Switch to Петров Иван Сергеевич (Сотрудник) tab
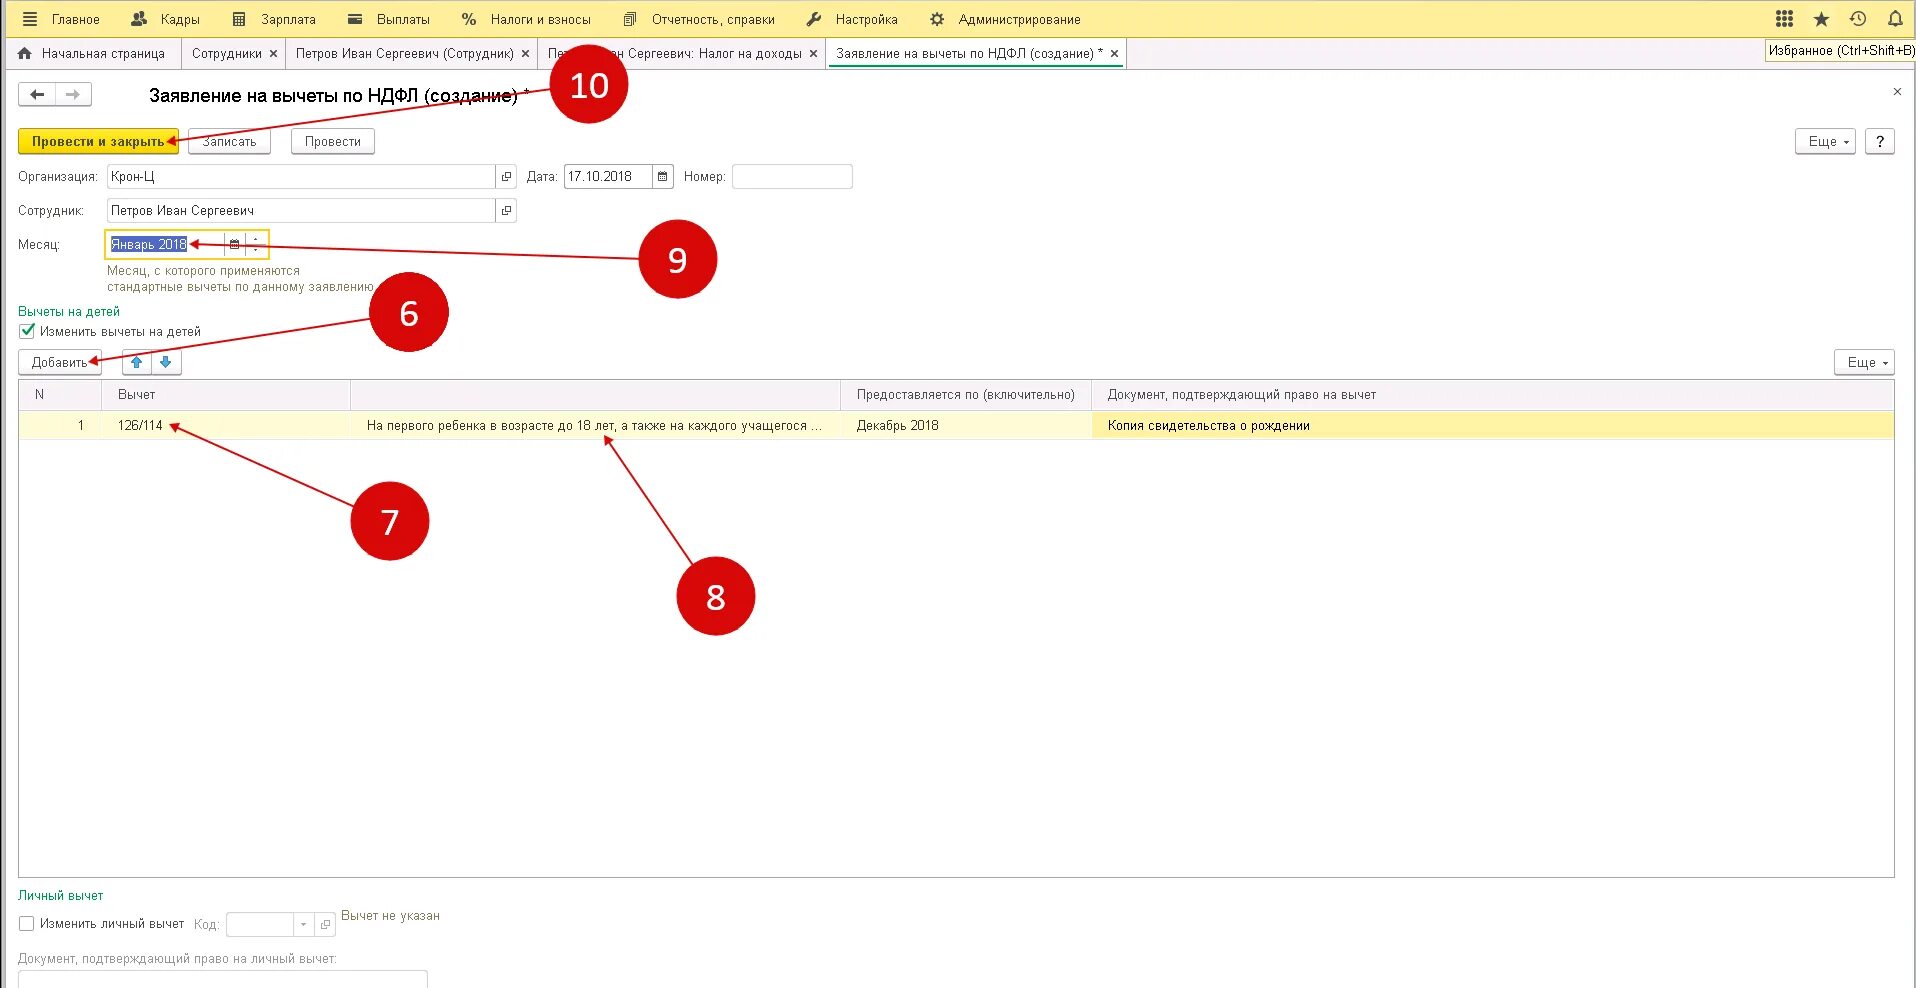This screenshot has height=988, width=1916. pos(404,54)
